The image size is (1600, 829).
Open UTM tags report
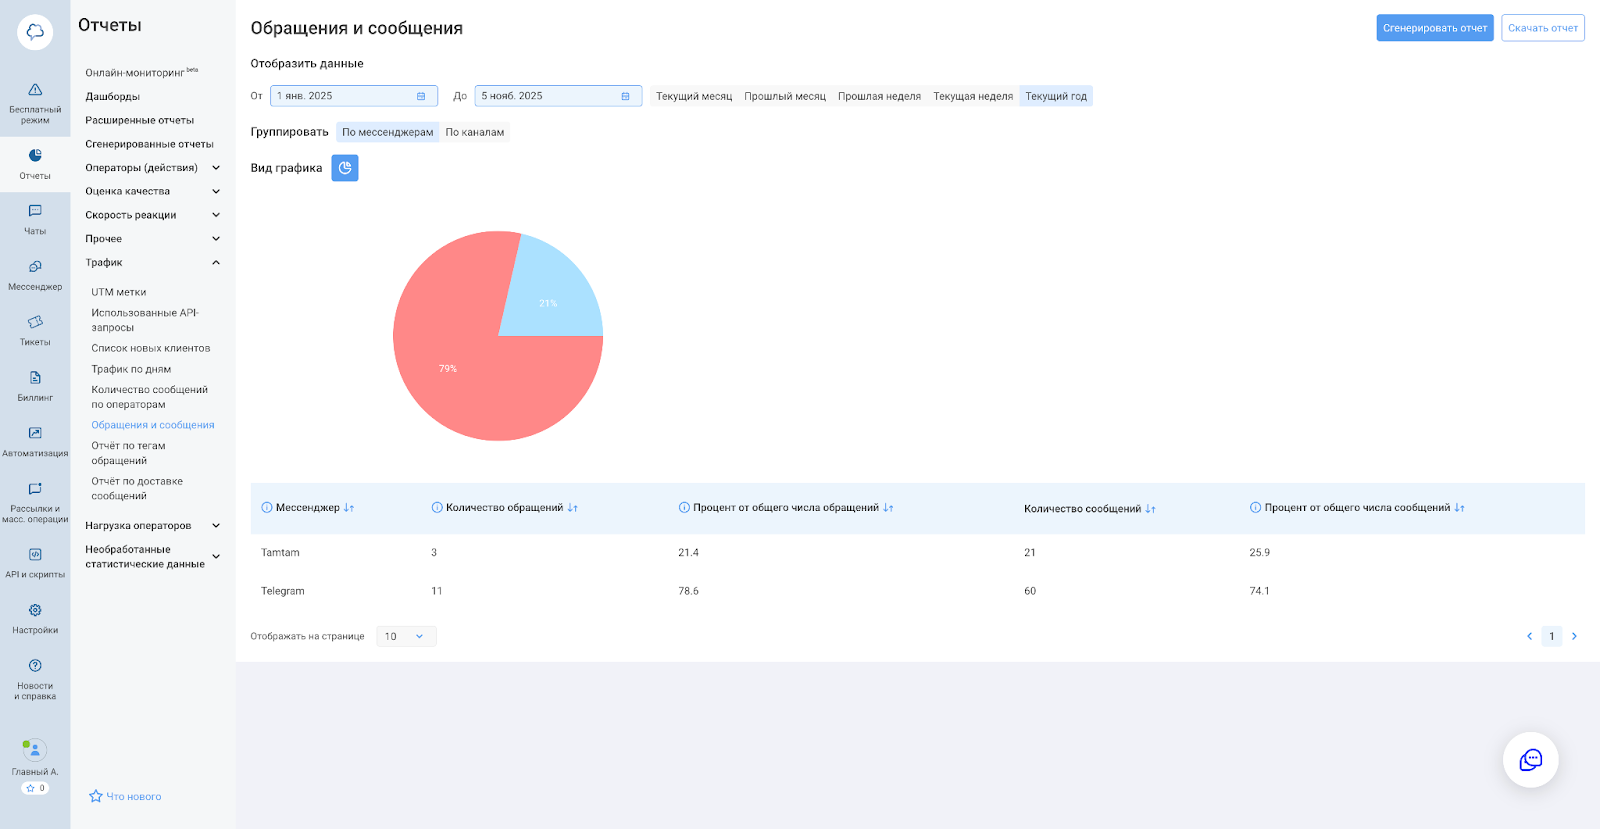coord(119,292)
